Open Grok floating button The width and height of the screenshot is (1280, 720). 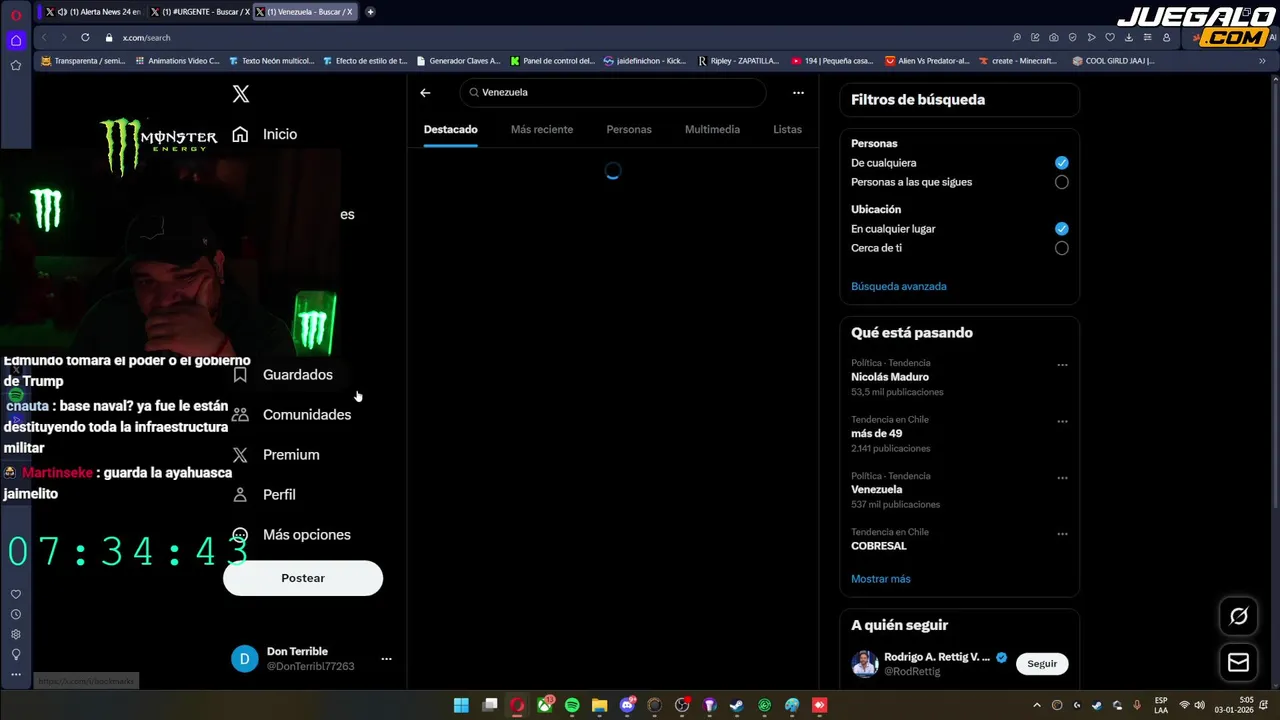click(1238, 616)
